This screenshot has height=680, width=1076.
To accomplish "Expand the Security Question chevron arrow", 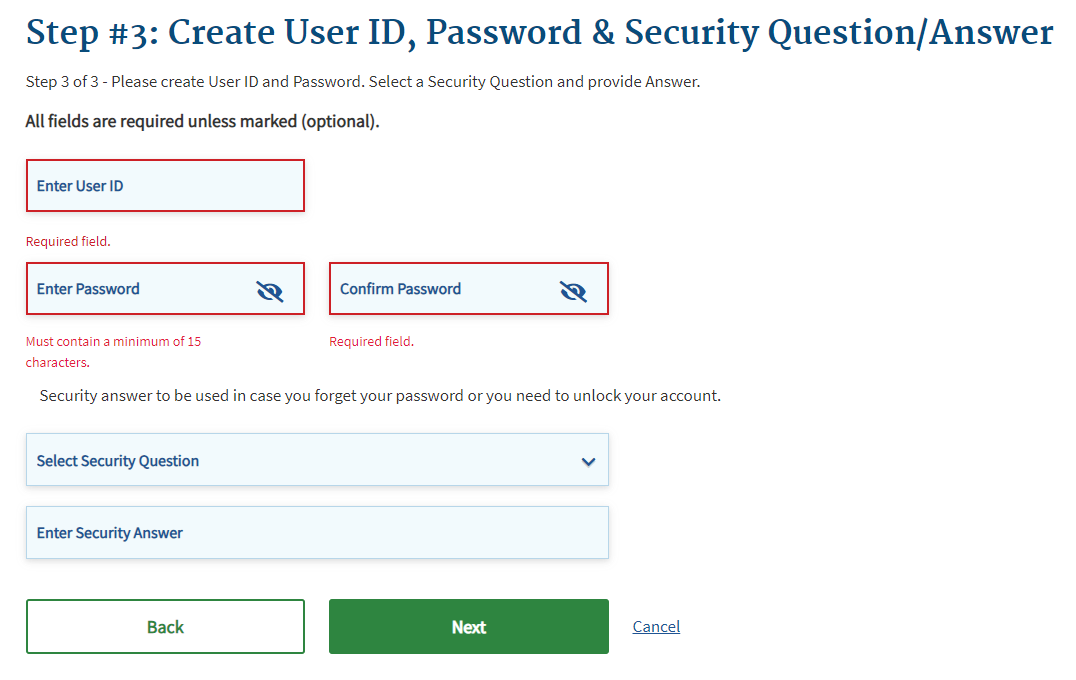I will [588, 462].
